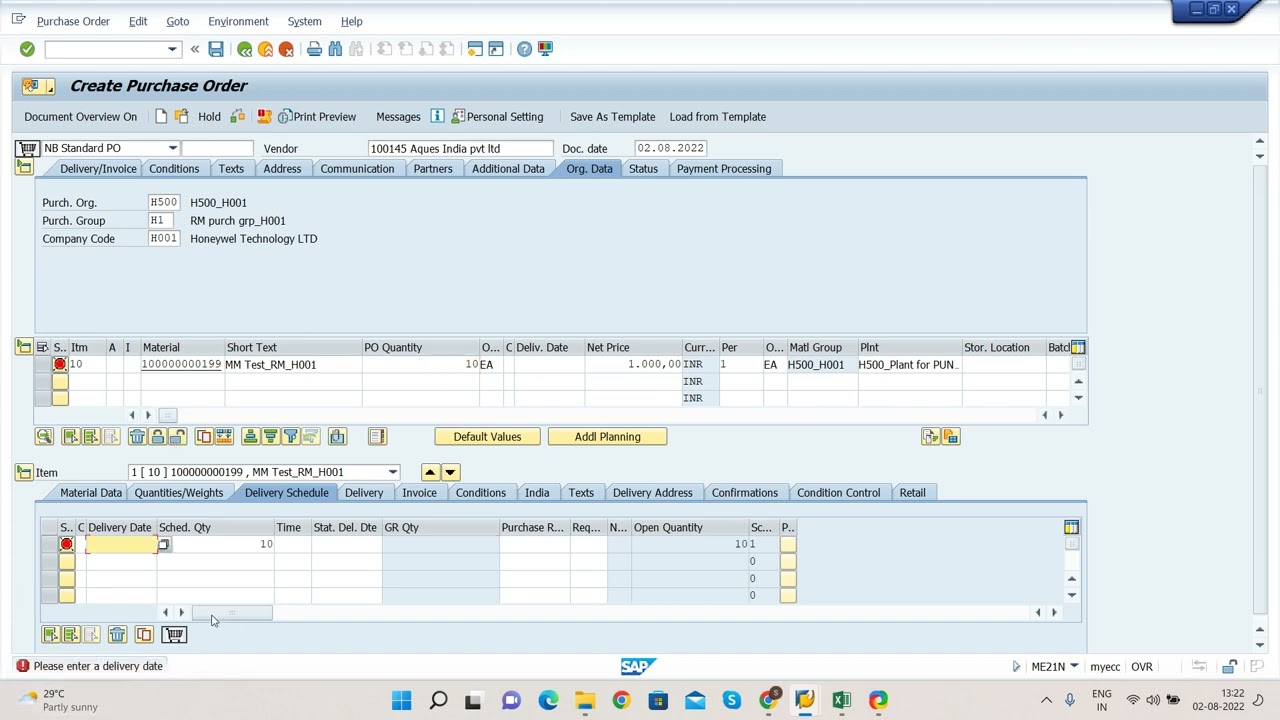Sort items descending icon

(270, 437)
